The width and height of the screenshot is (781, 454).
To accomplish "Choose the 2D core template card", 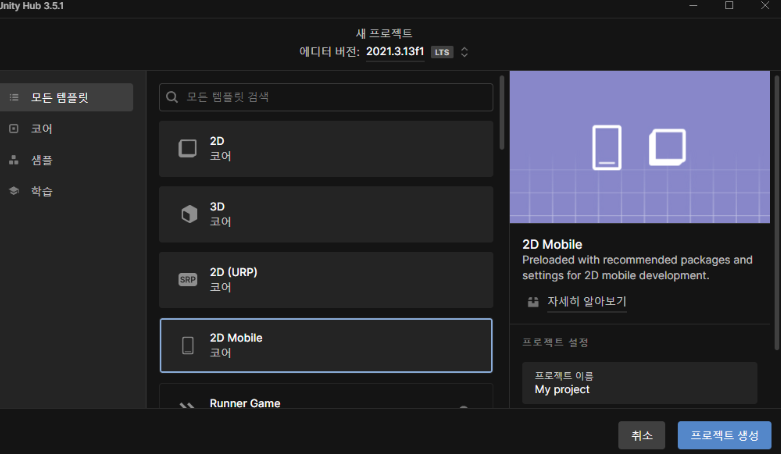I will [x=326, y=149].
